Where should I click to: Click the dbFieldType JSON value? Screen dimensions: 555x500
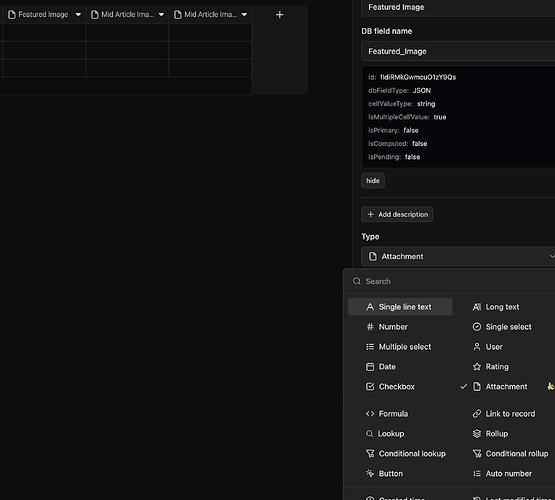[x=422, y=91]
